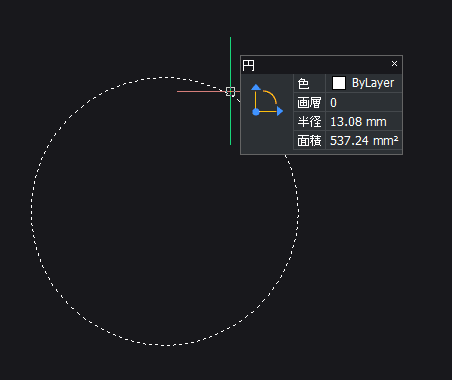Click the 半径 property label
The image size is (452, 380).
coord(309,122)
